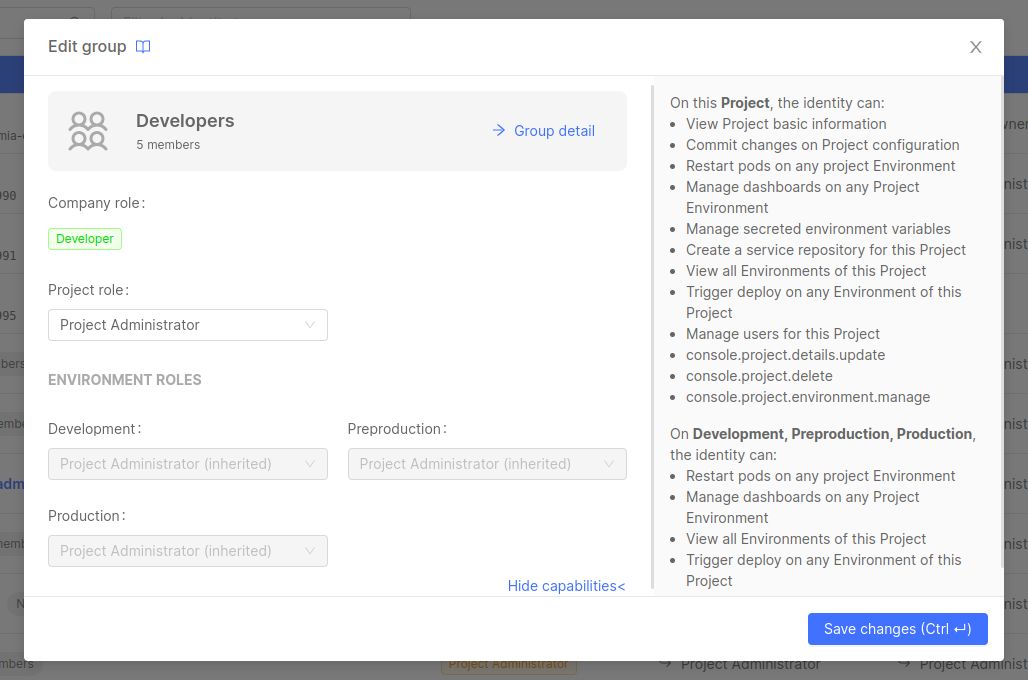This screenshot has width=1028, height=680.
Task: Click the Enter key icon on Save changes
Action: coord(962,629)
